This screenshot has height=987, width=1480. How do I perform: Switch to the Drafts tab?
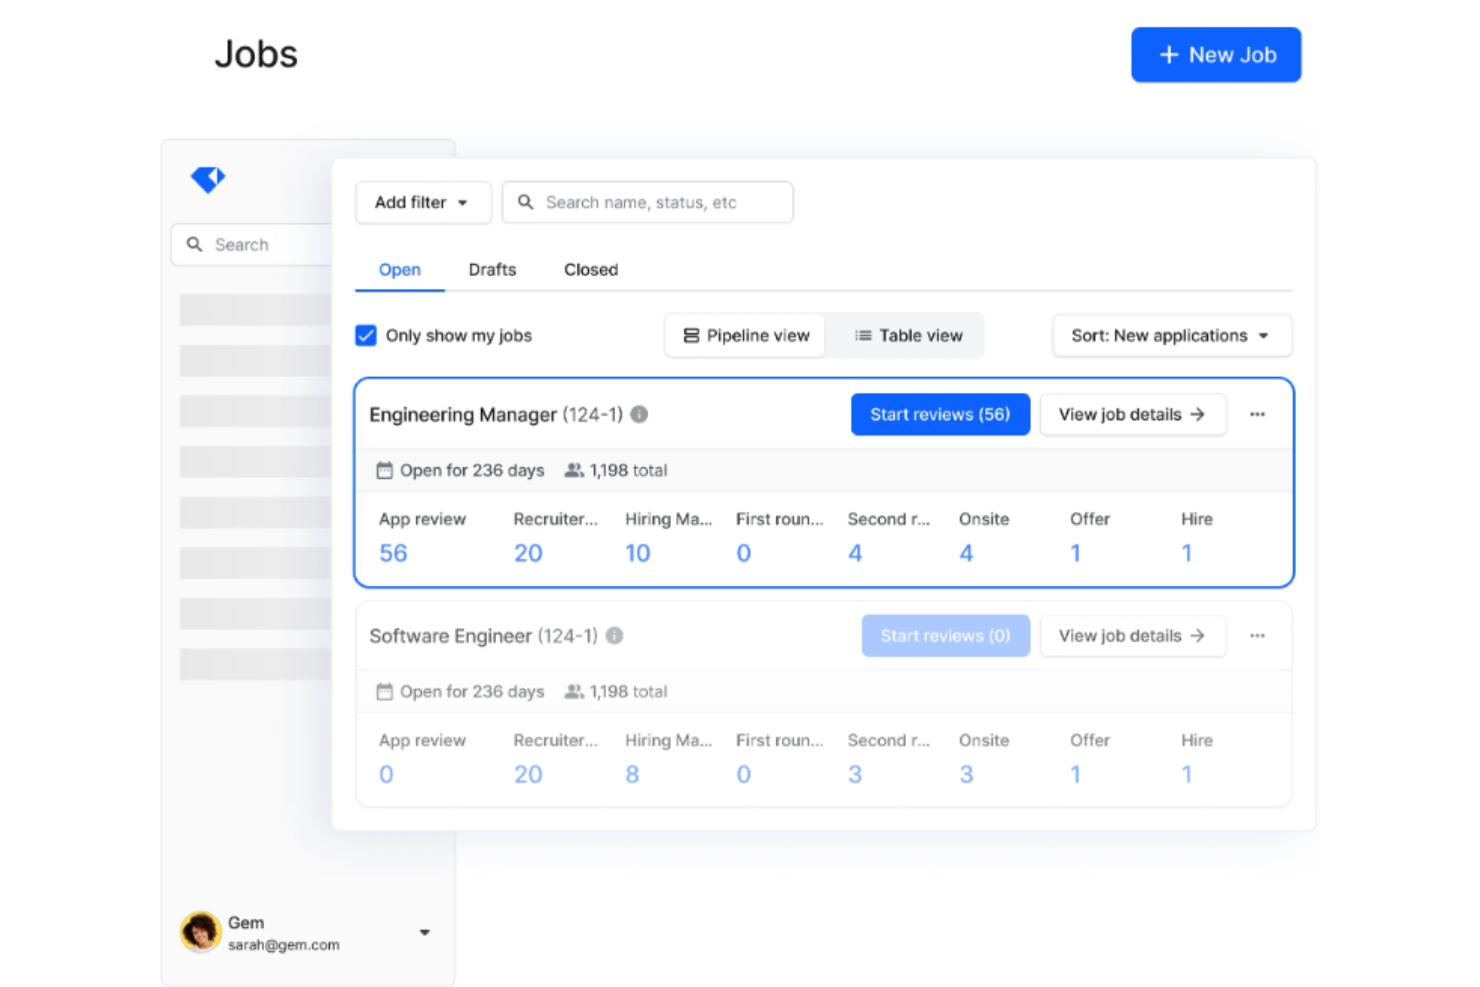point(491,269)
